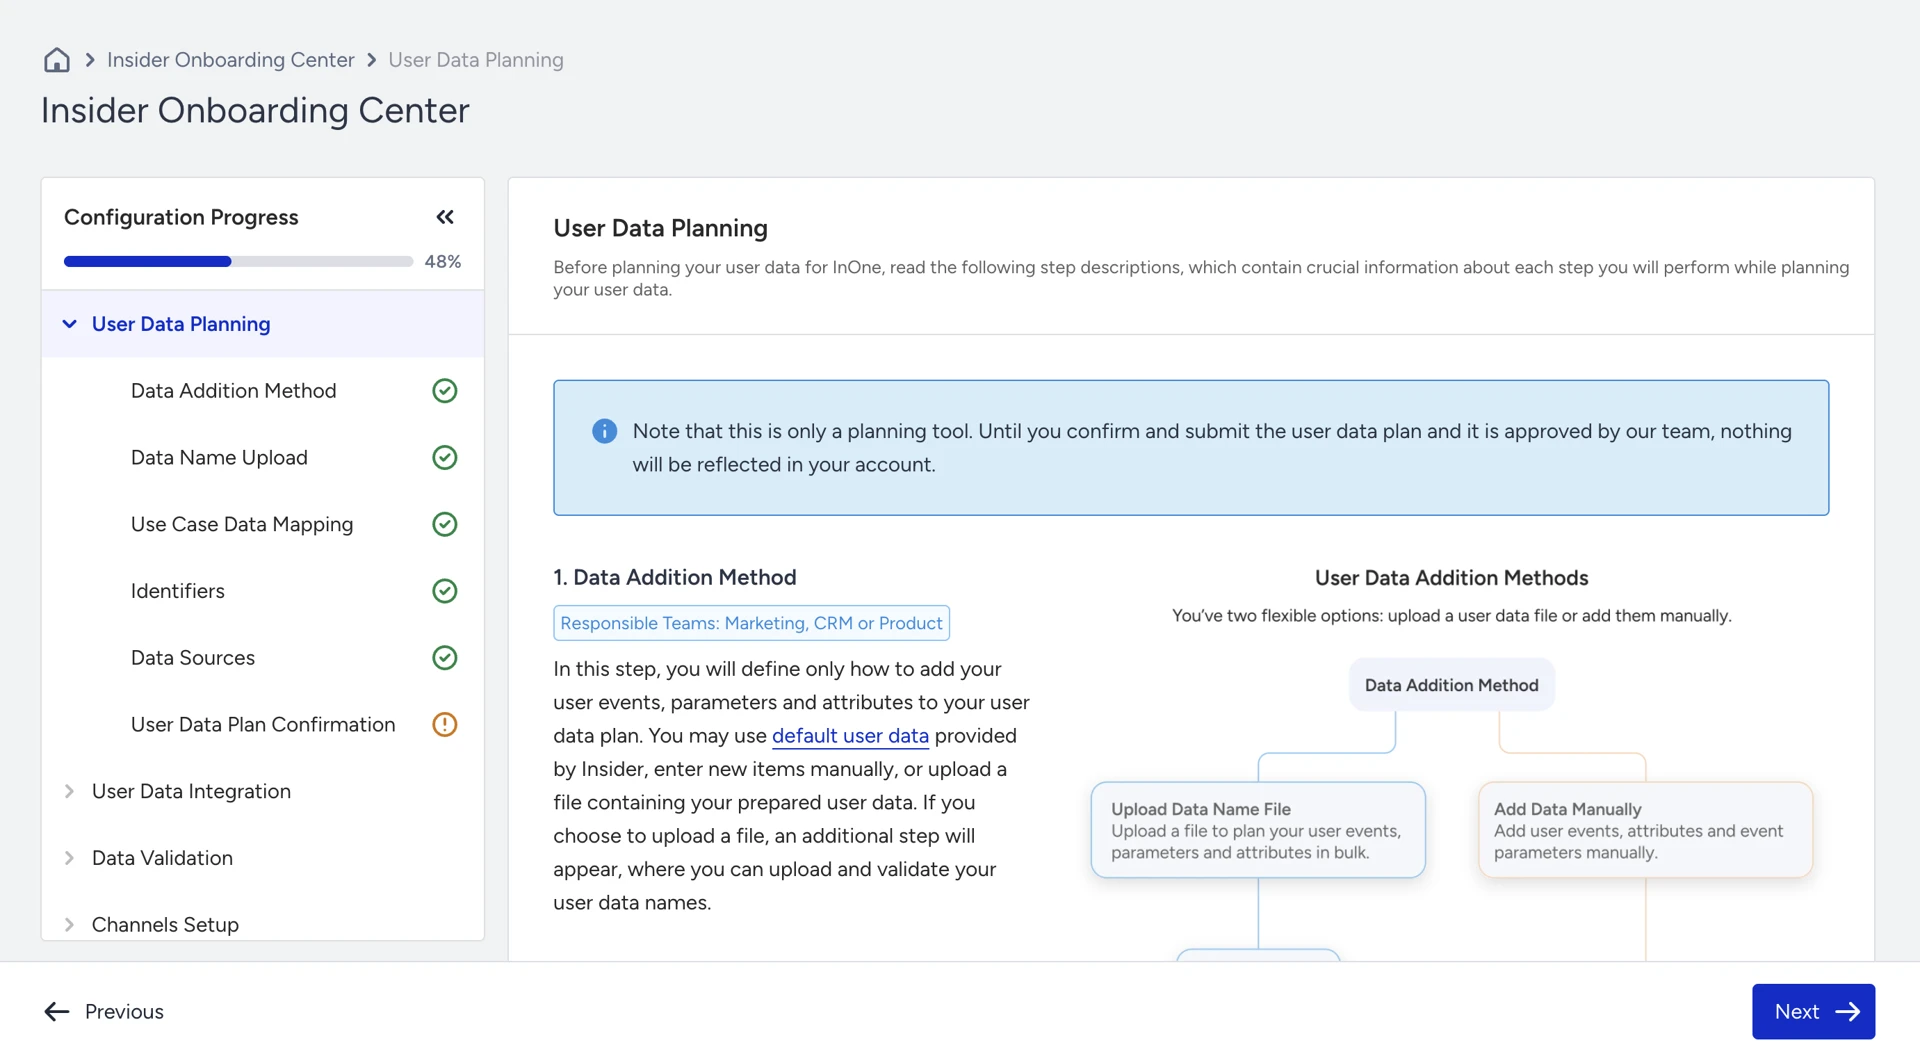Click the checkmark icon for Data Addition Method
This screenshot has height=1061, width=1920.
(444, 391)
